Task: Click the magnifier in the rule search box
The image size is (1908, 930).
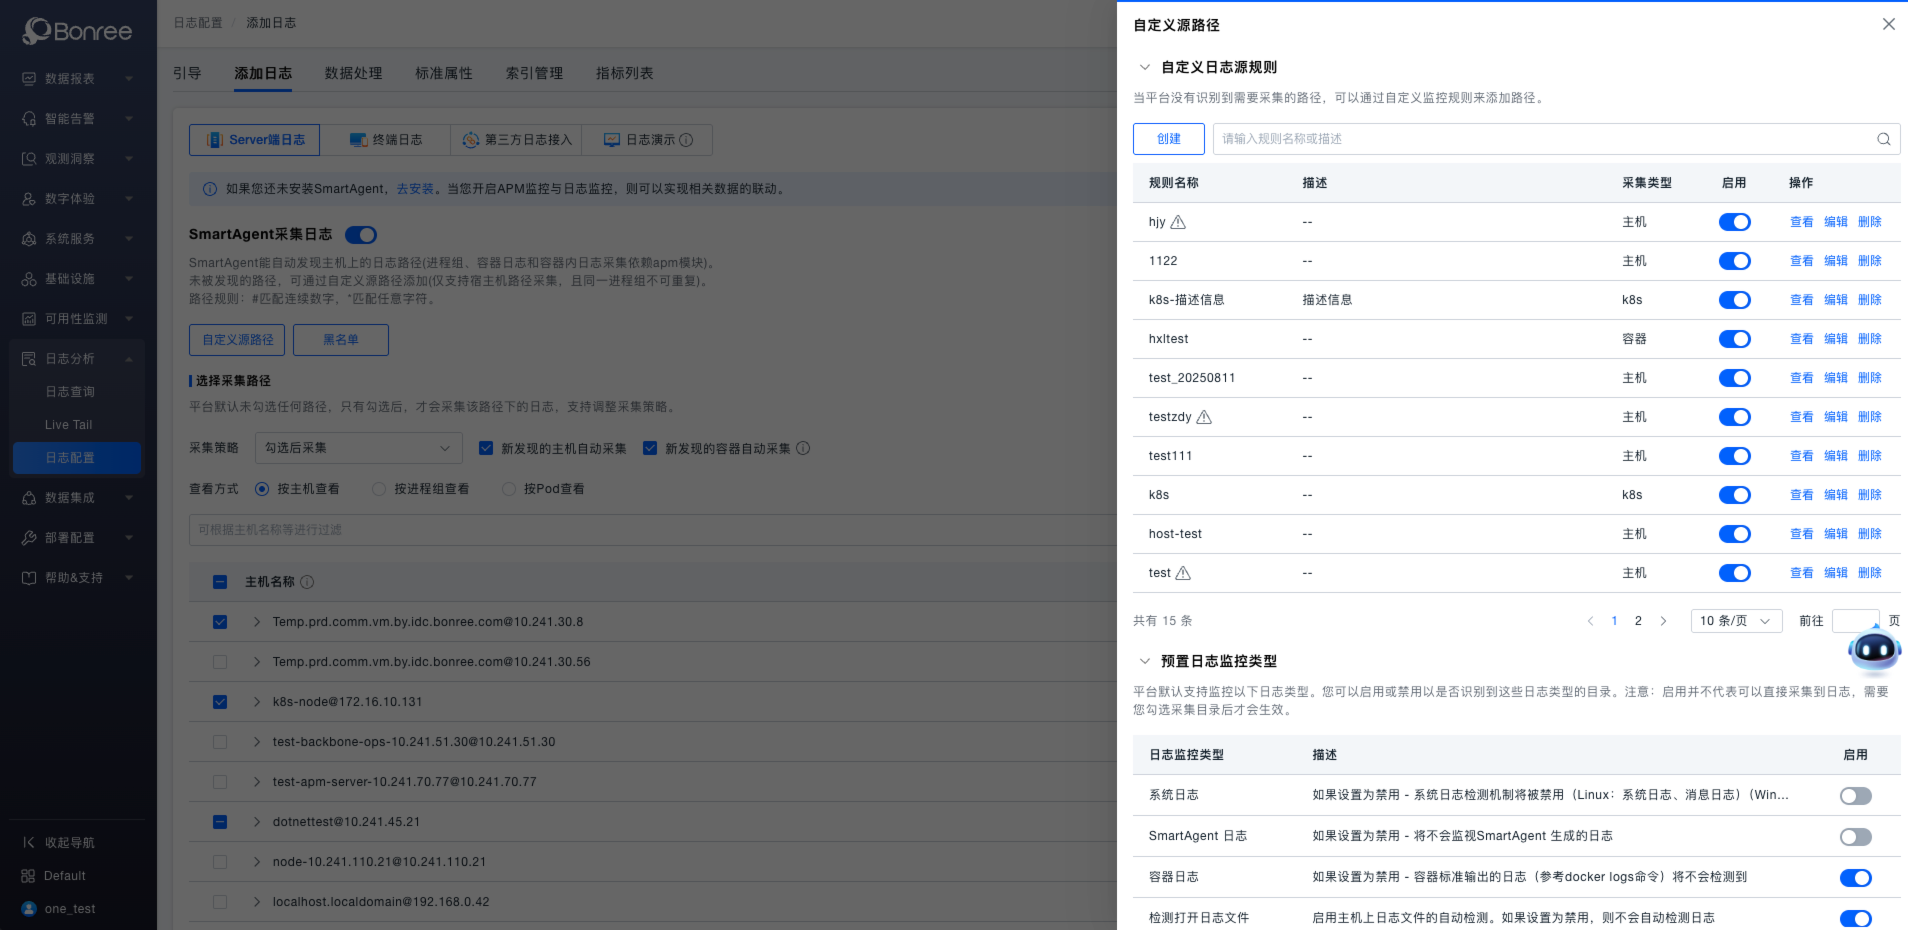Action: click(x=1883, y=139)
